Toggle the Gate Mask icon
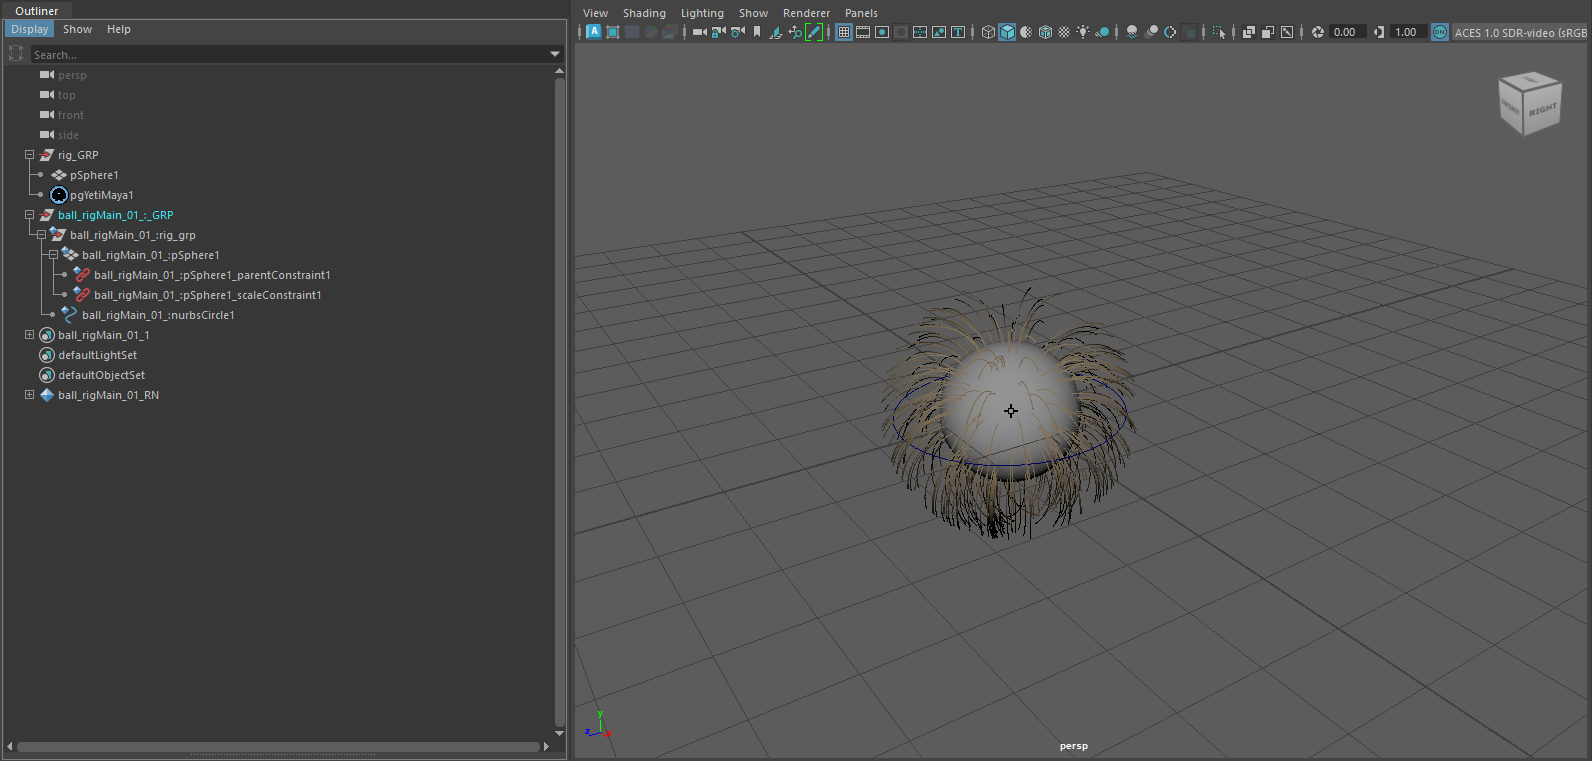Screen dimensions: 1592x761 (x=901, y=32)
